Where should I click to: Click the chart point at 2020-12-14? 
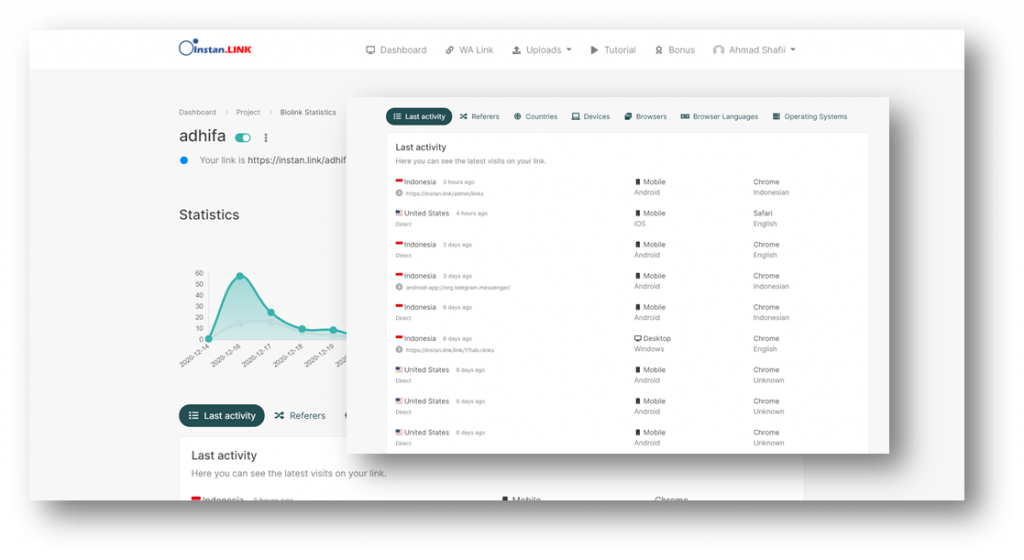208,339
